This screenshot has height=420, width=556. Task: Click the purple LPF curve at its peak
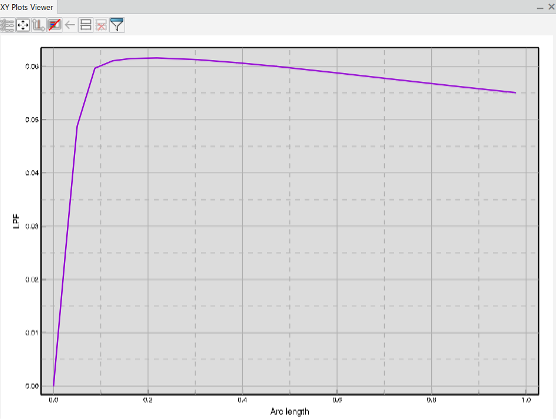click(156, 58)
